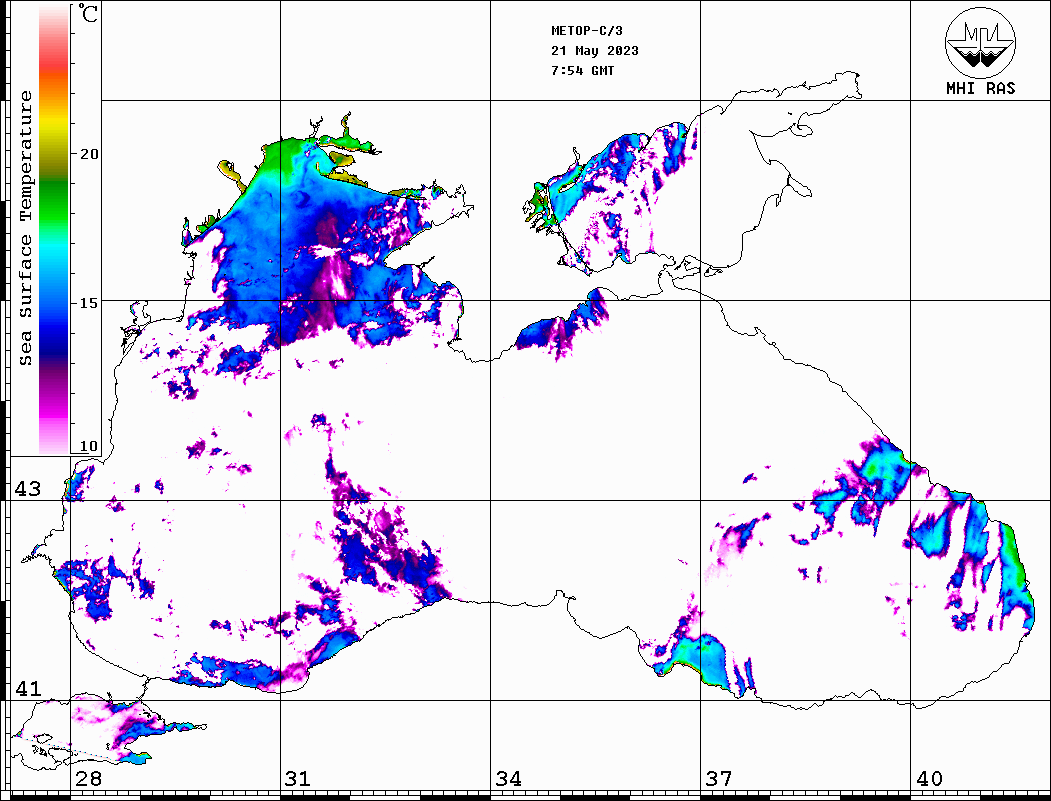Click longitude label 37
This screenshot has height=801, width=1051.
click(719, 779)
